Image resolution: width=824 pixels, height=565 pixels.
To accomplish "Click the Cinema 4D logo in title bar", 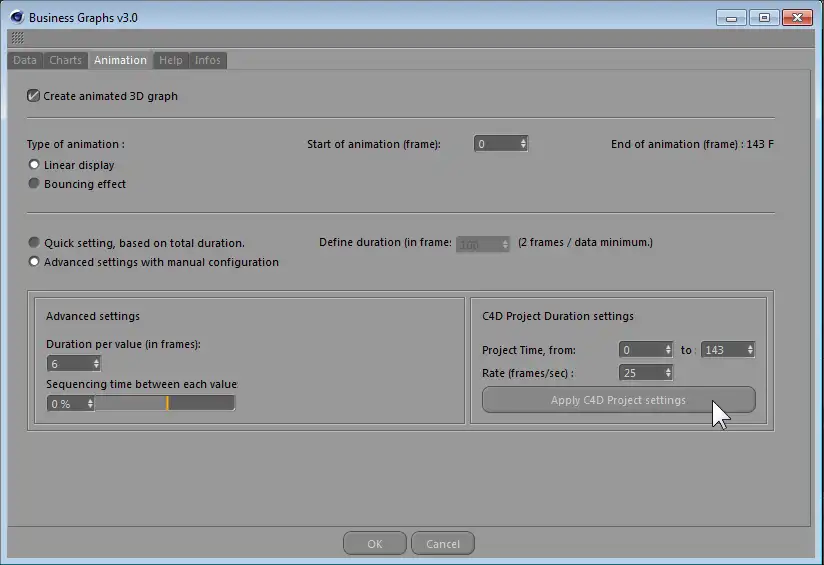I will click(17, 17).
